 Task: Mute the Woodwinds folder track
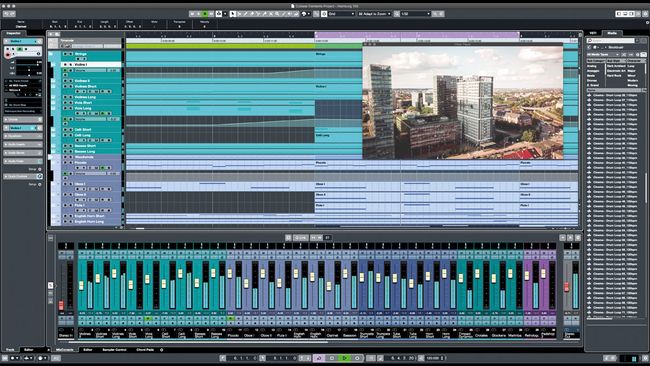pyautogui.click(x=65, y=157)
